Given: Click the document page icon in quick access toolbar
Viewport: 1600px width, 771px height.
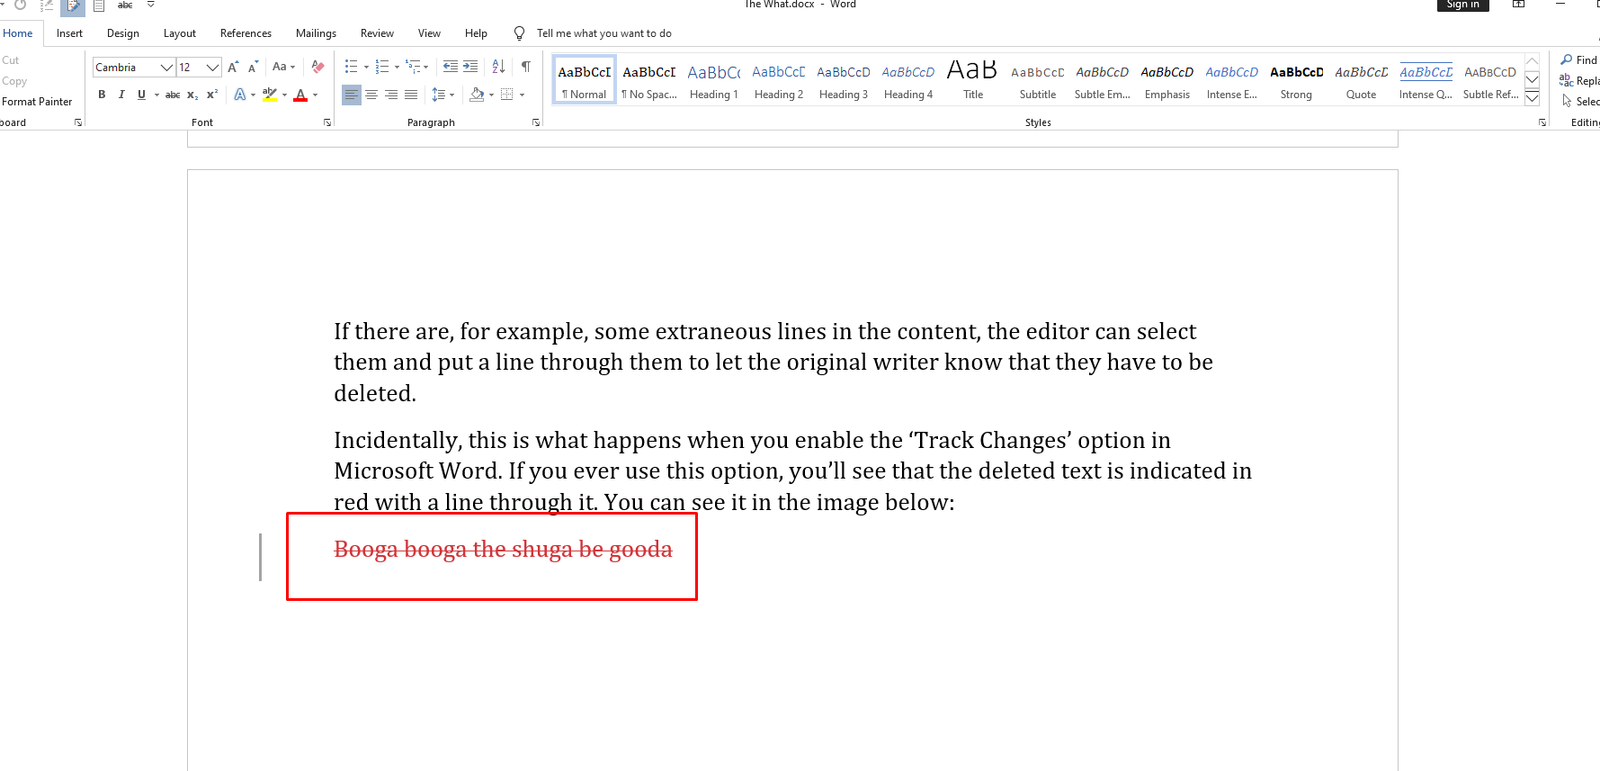Looking at the screenshot, I should (x=99, y=5).
